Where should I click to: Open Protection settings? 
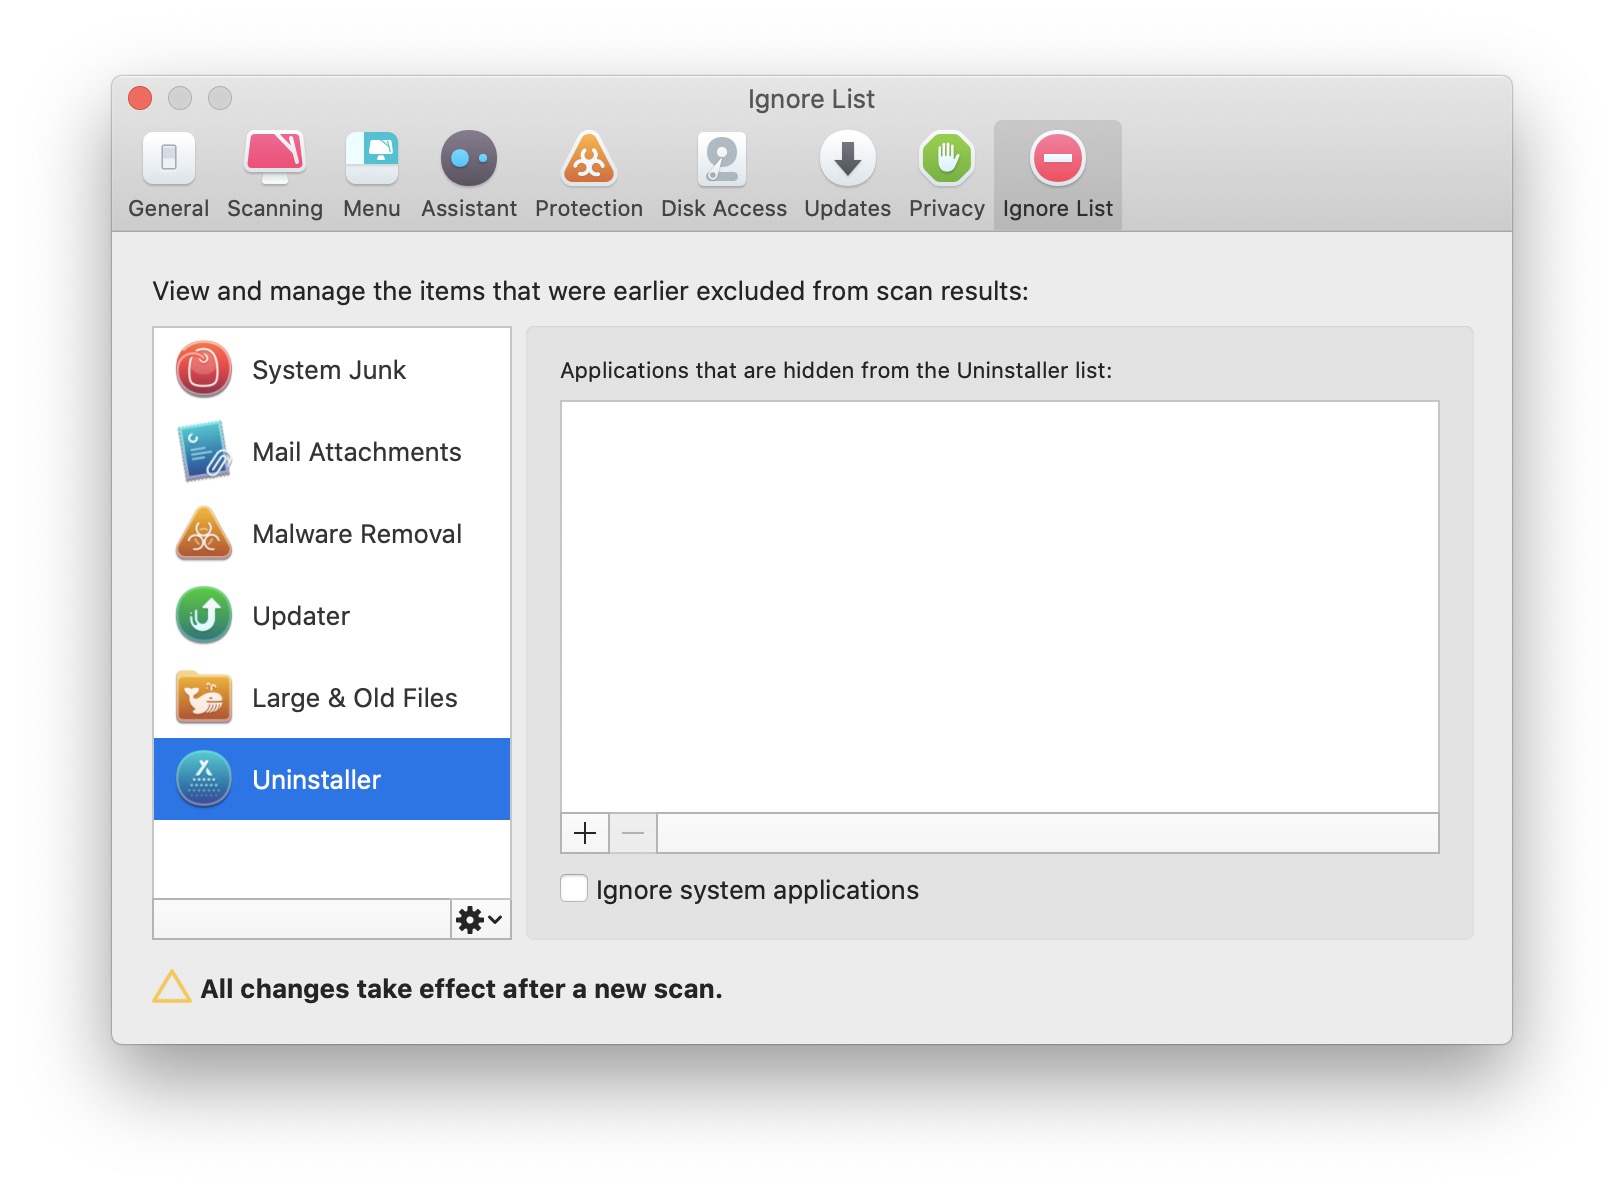(x=588, y=175)
